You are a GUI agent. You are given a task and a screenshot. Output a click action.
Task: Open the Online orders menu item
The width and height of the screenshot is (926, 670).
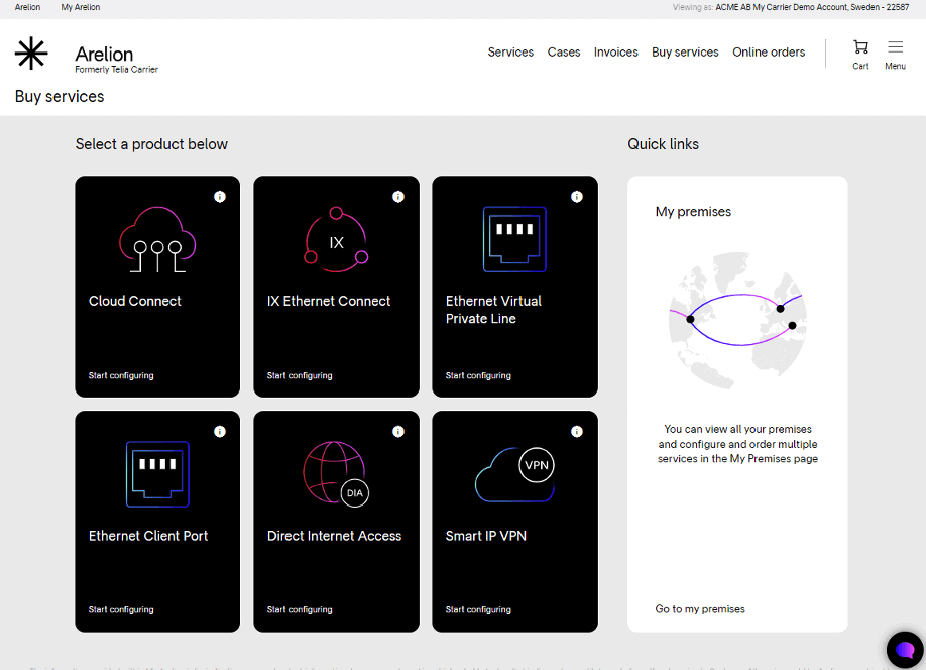(768, 53)
